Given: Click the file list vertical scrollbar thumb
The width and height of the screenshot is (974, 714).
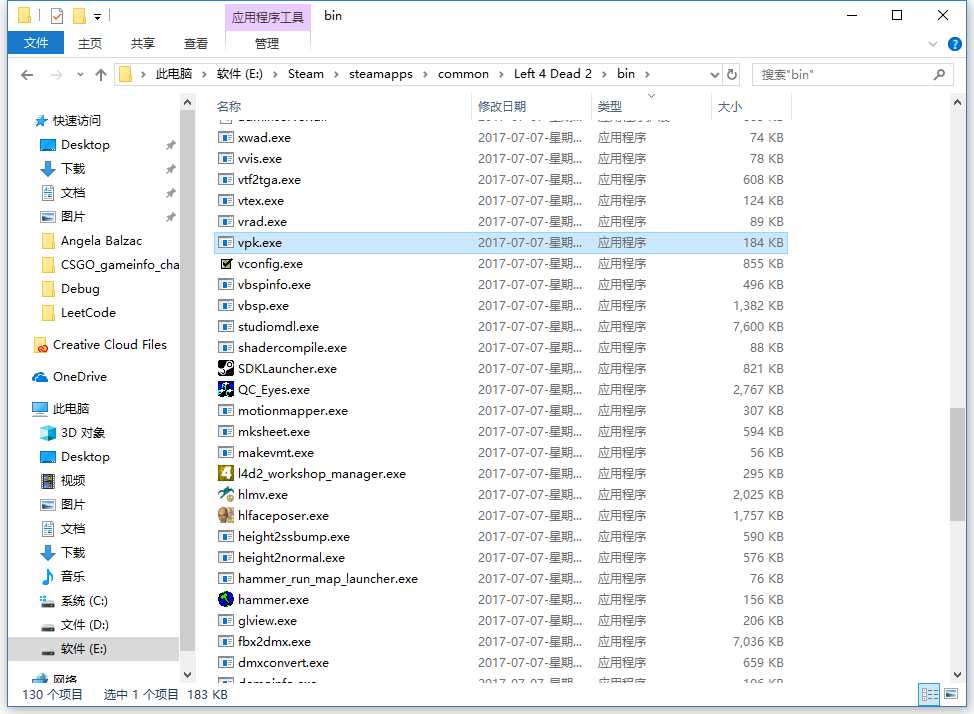Looking at the screenshot, I should [x=957, y=465].
